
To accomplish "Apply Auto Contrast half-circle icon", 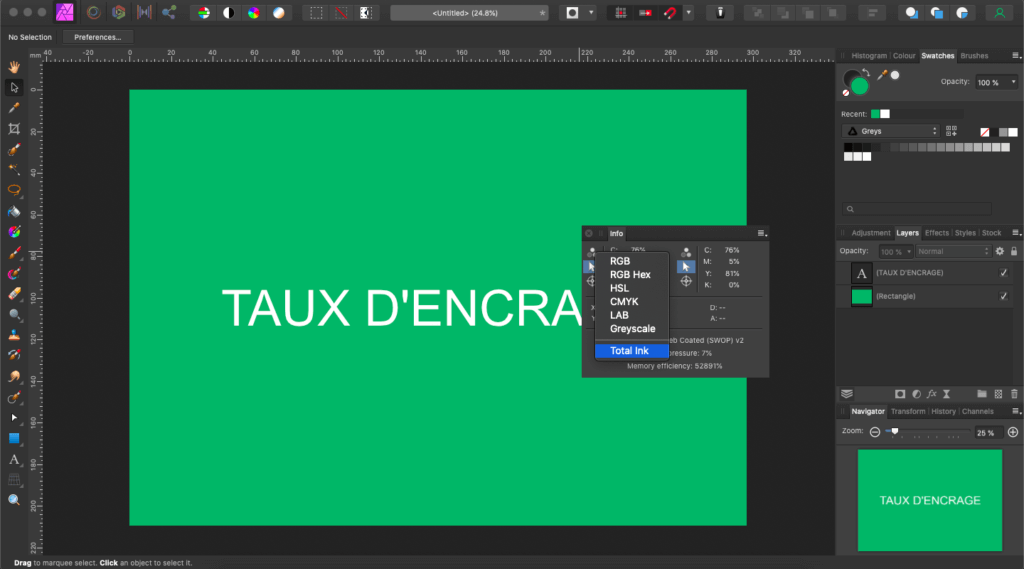I will [229, 13].
